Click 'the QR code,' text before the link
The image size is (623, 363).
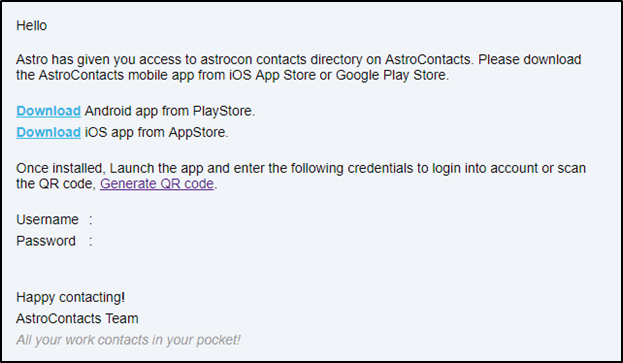pos(56,184)
